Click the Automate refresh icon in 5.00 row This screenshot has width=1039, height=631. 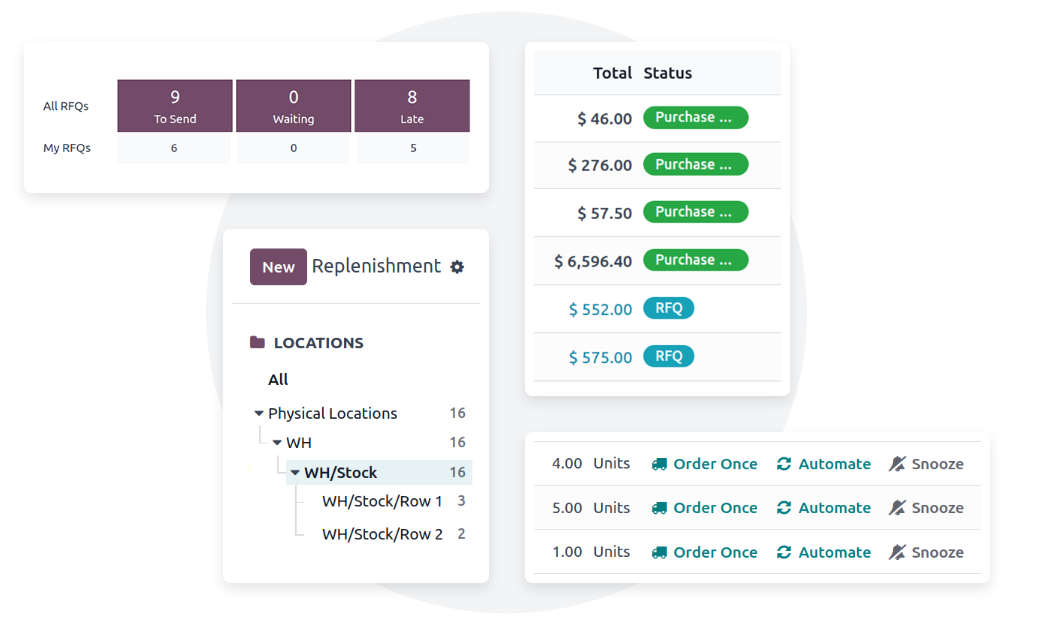tap(784, 508)
